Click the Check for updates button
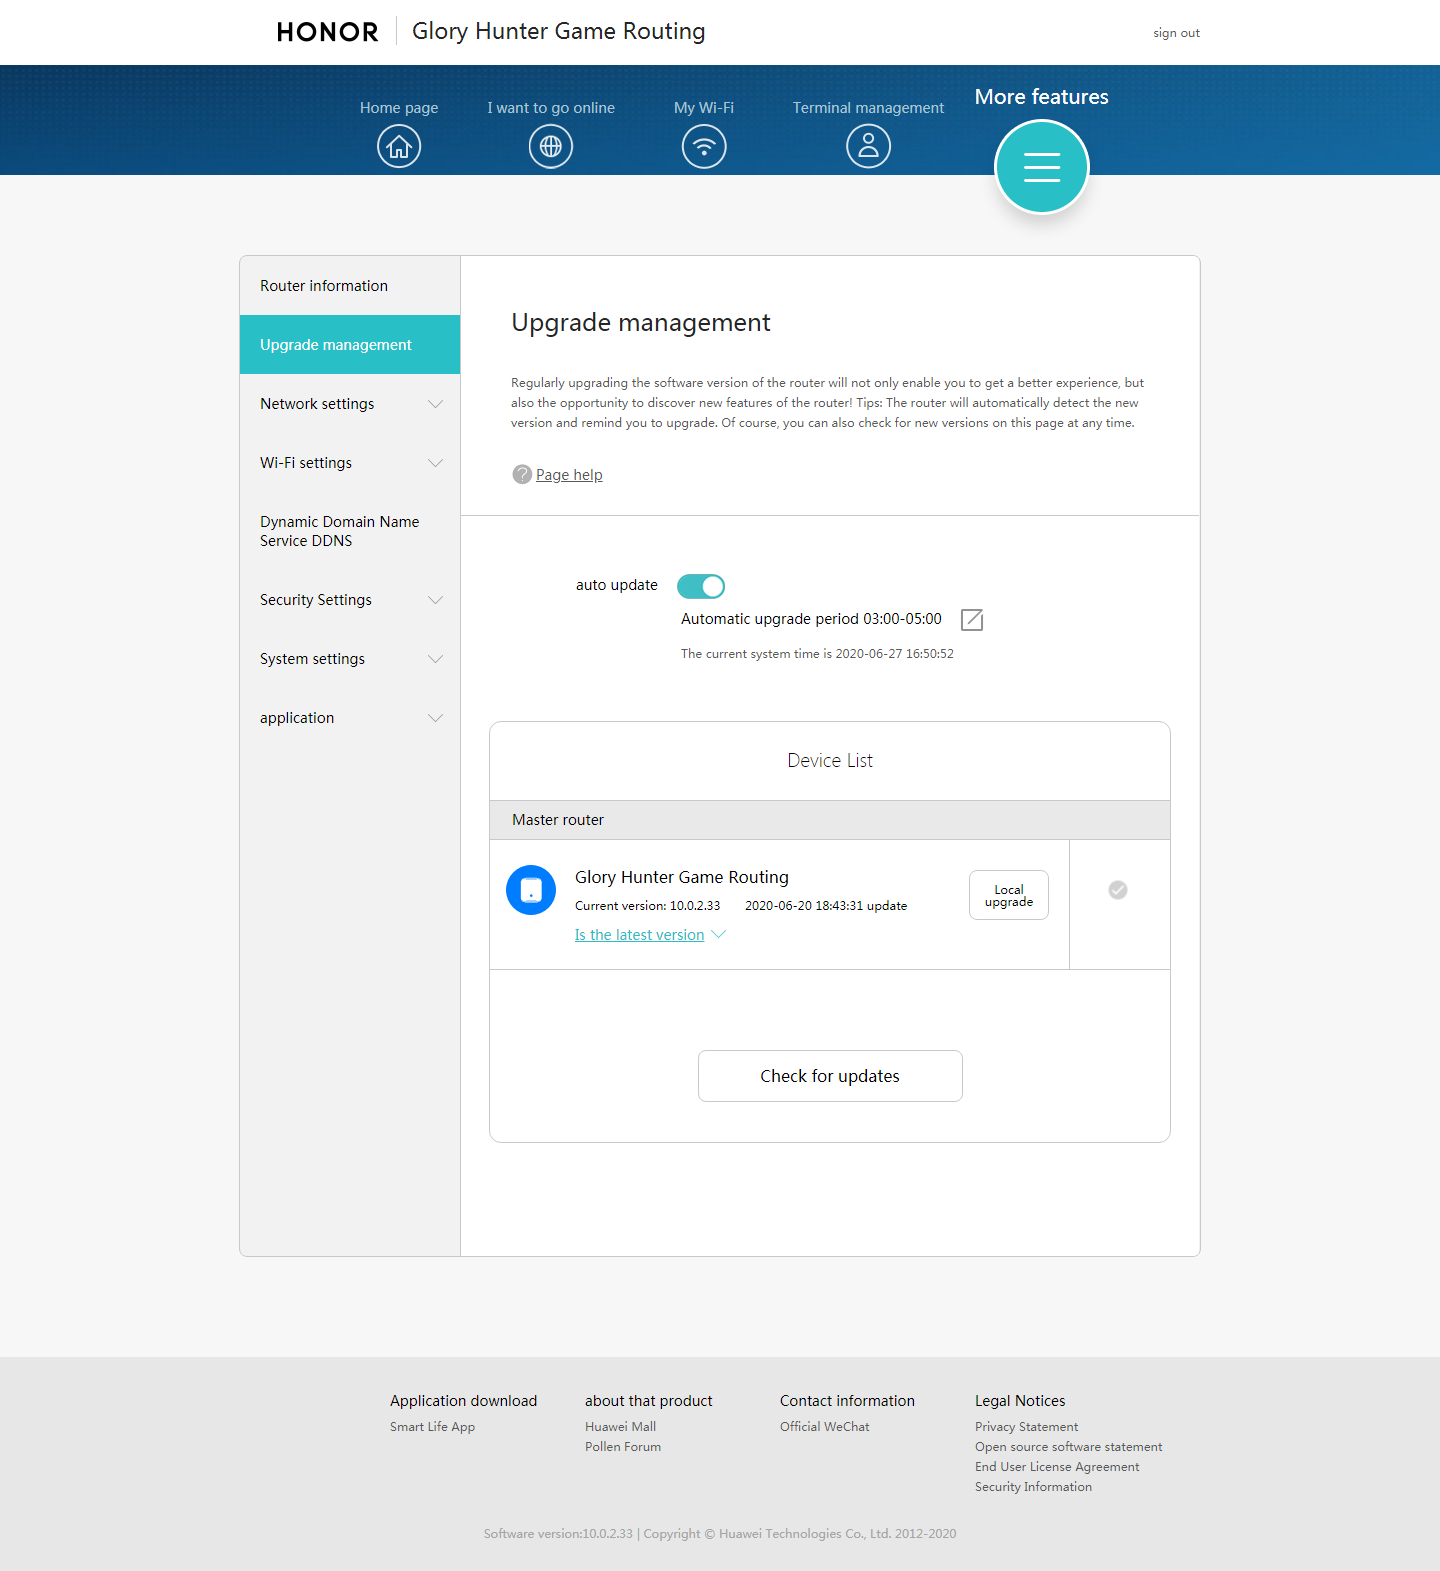The height and width of the screenshot is (1571, 1440). click(x=830, y=1076)
